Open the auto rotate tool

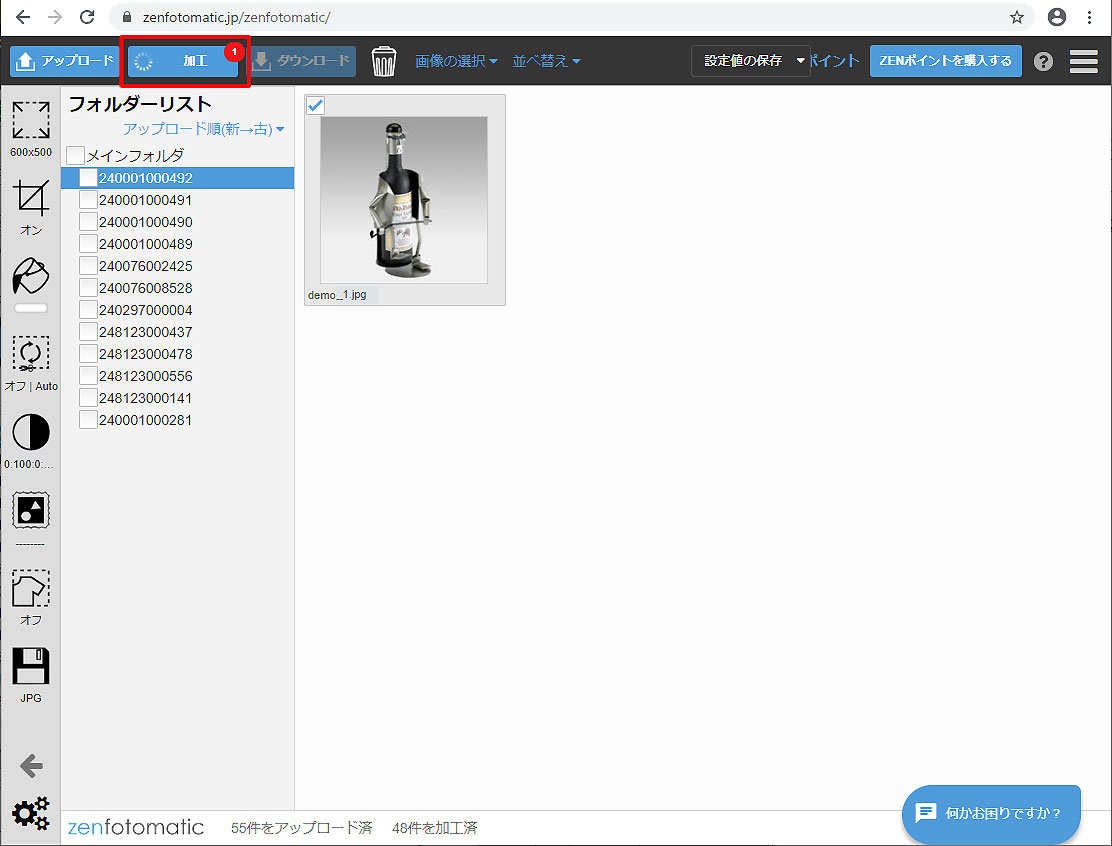(30, 354)
